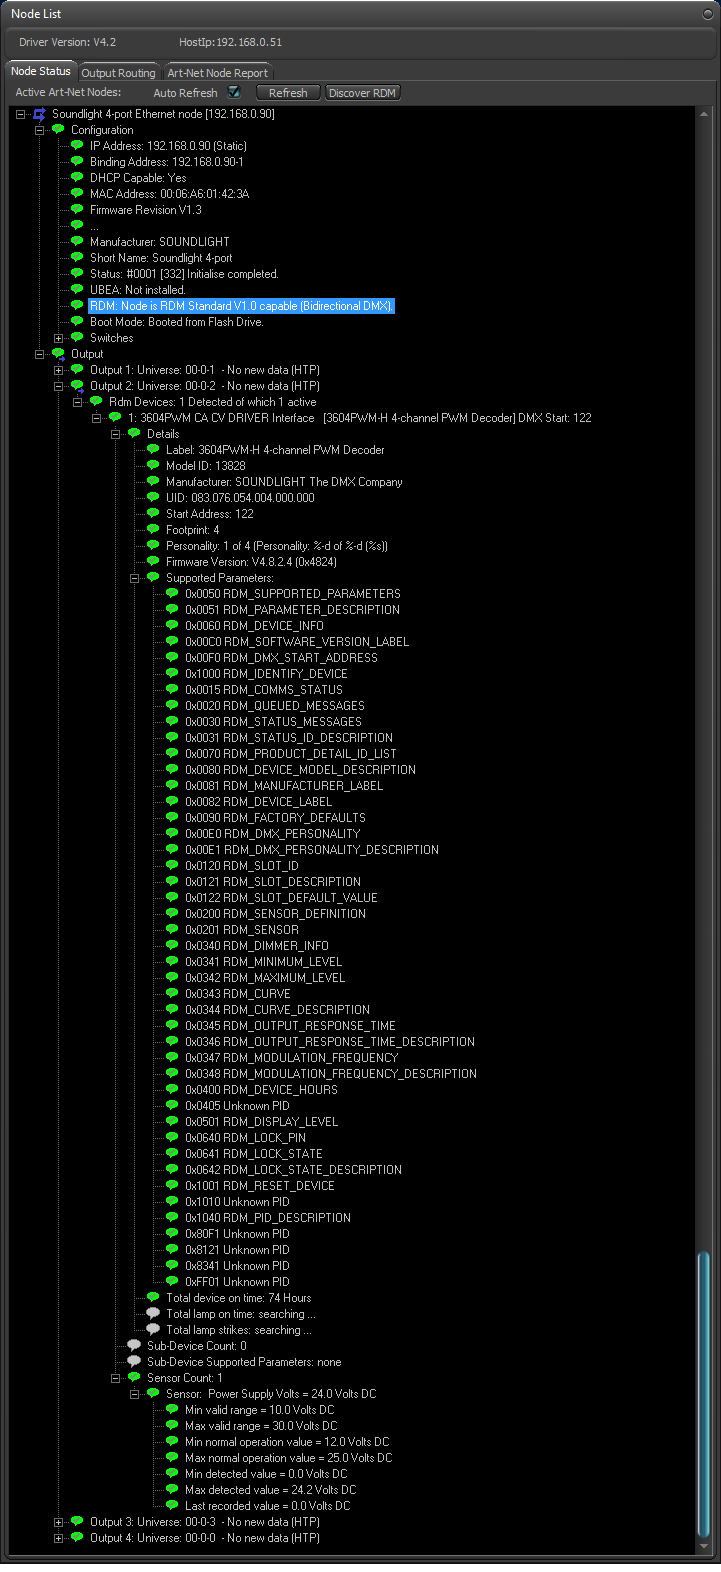Collapse the Supported Parameters list

point(135,578)
